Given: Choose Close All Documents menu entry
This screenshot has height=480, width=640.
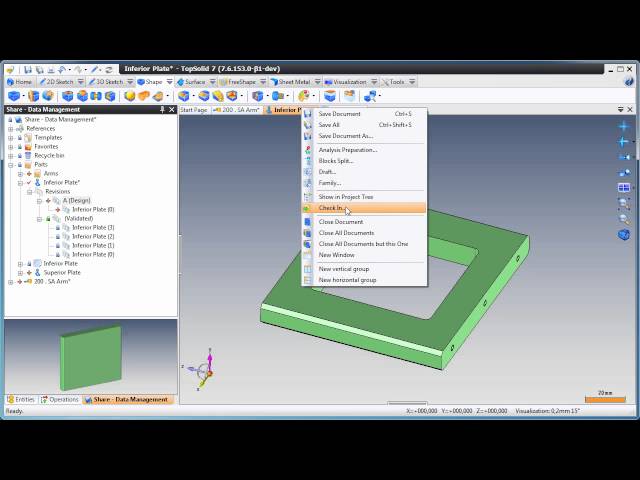Looking at the screenshot, I should (x=346, y=233).
